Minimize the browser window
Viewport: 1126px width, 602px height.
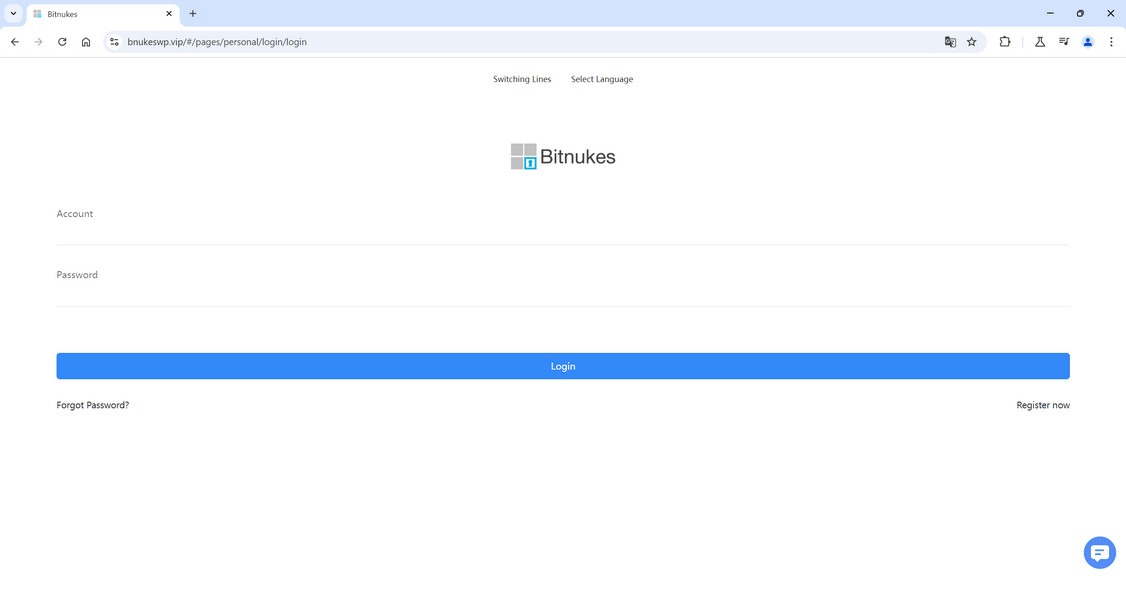[1050, 14]
